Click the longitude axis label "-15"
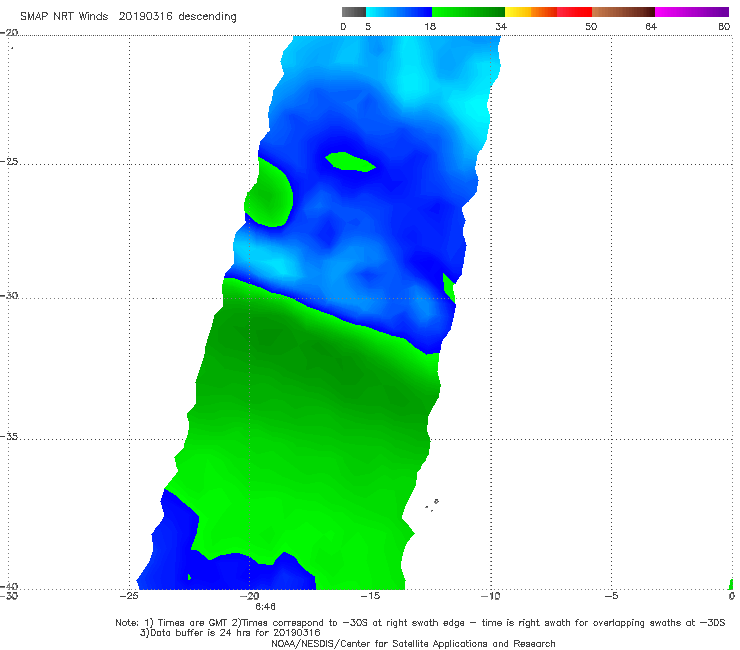Viewport: 740px width, 650px height. [x=370, y=596]
